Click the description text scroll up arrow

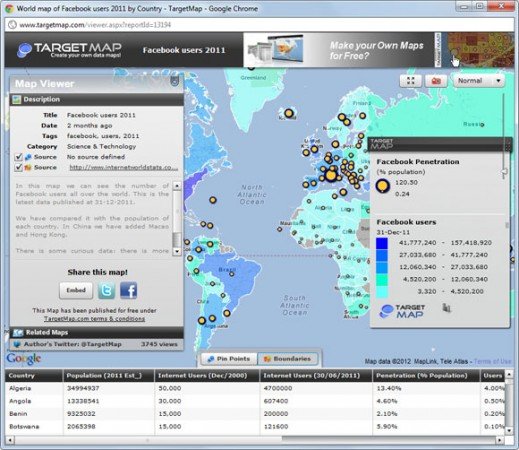[177, 186]
